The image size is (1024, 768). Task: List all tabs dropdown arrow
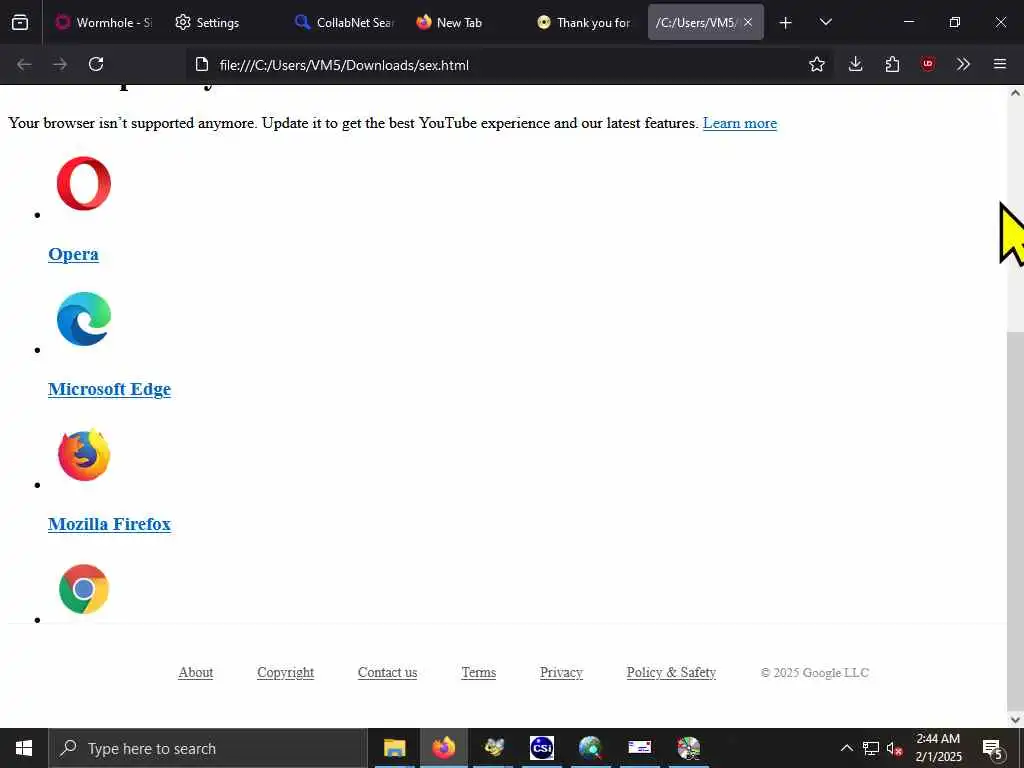click(825, 22)
